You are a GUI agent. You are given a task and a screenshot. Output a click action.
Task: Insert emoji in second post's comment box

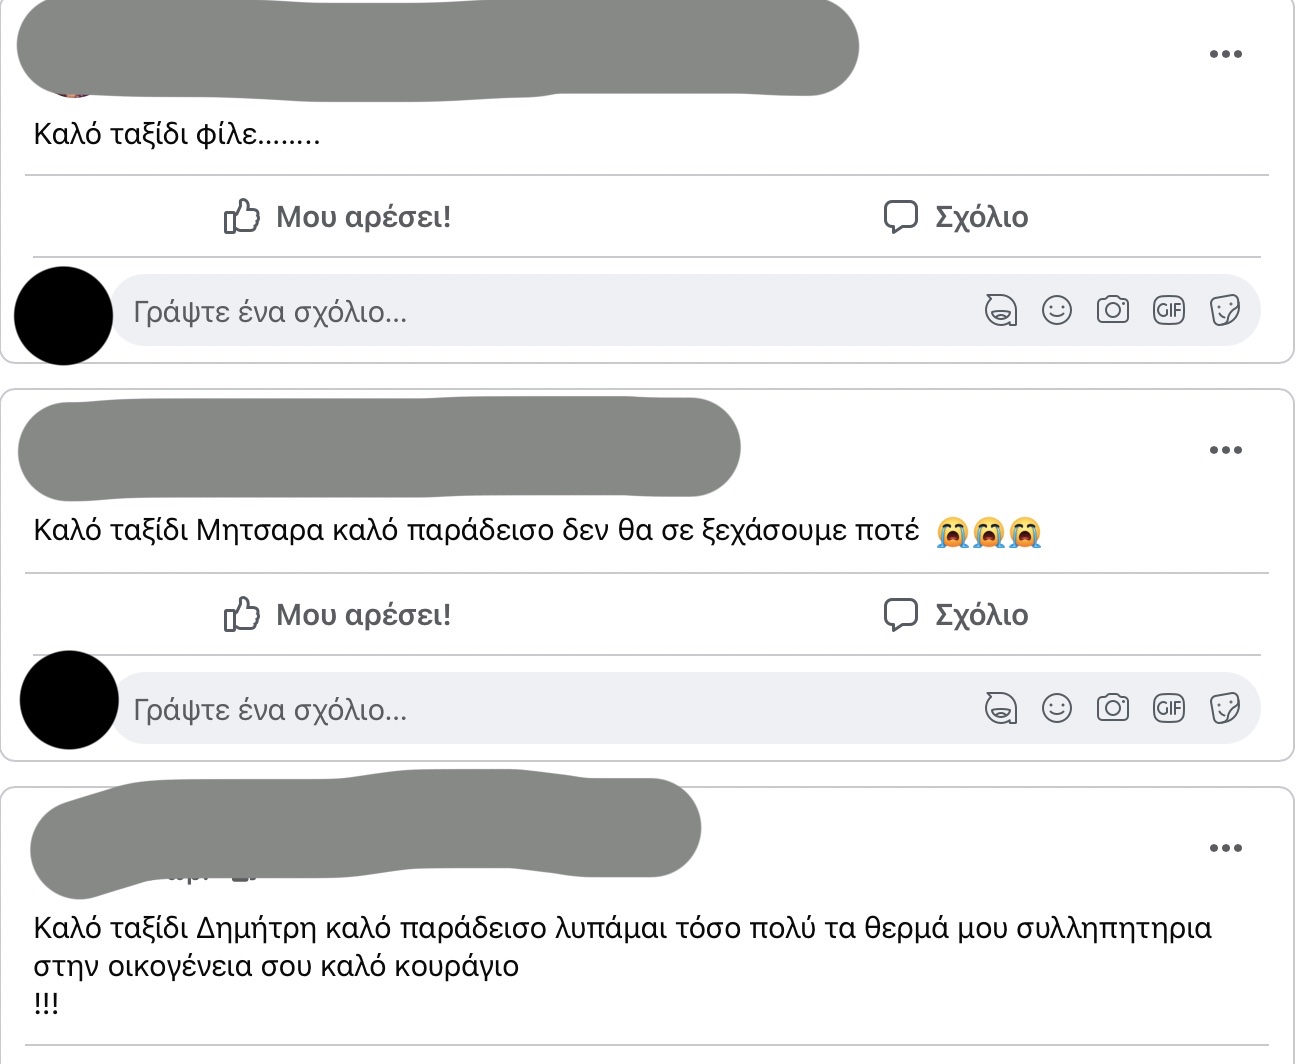click(x=1057, y=709)
